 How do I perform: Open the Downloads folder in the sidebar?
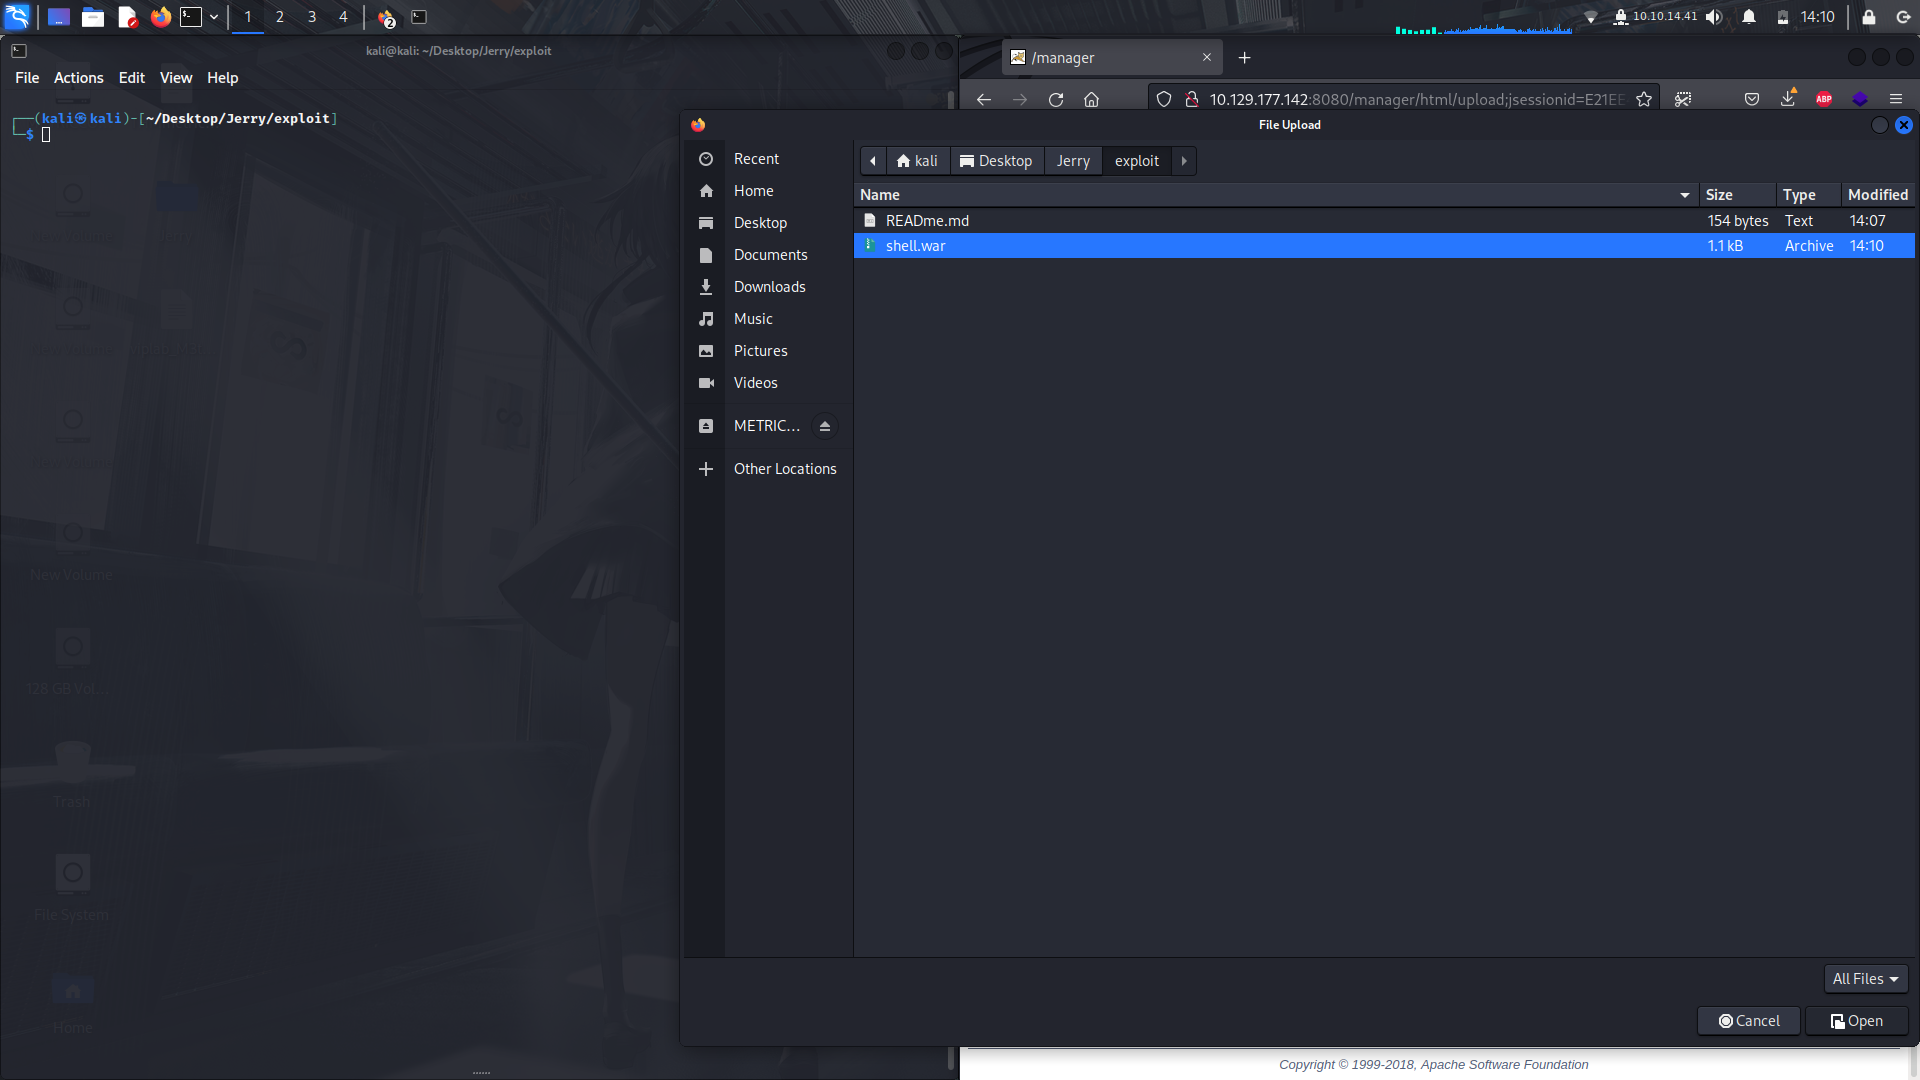[769, 286]
